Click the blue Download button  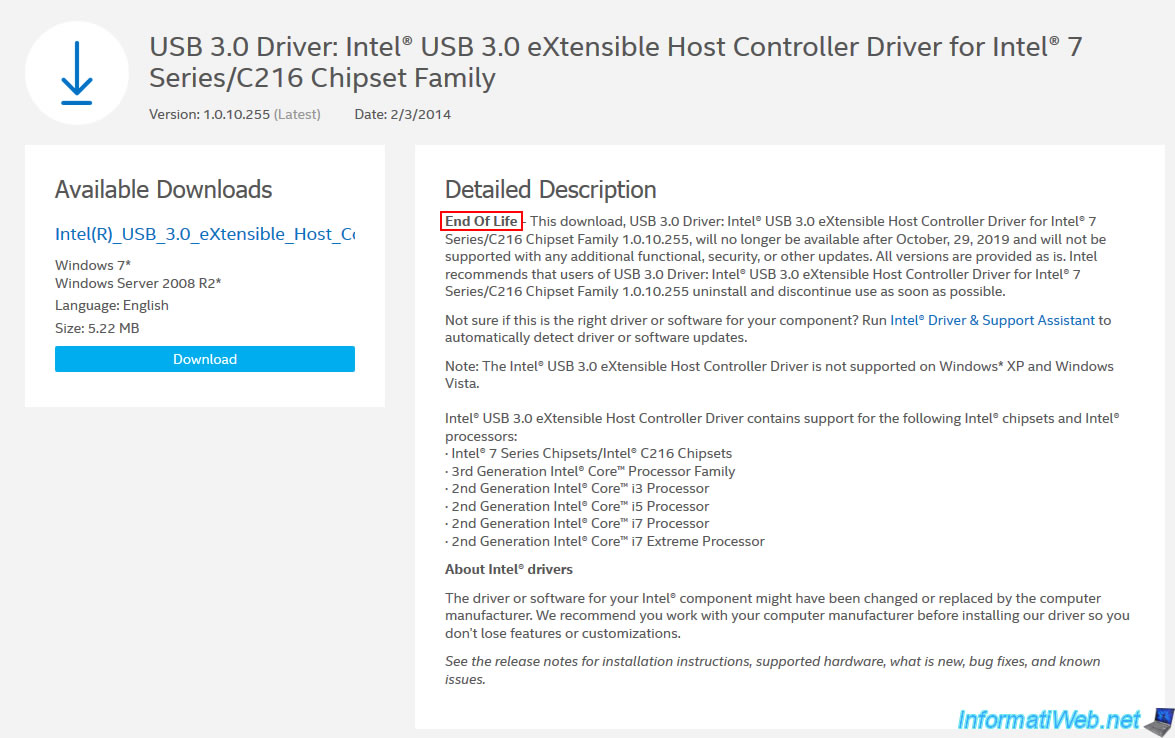(205, 359)
